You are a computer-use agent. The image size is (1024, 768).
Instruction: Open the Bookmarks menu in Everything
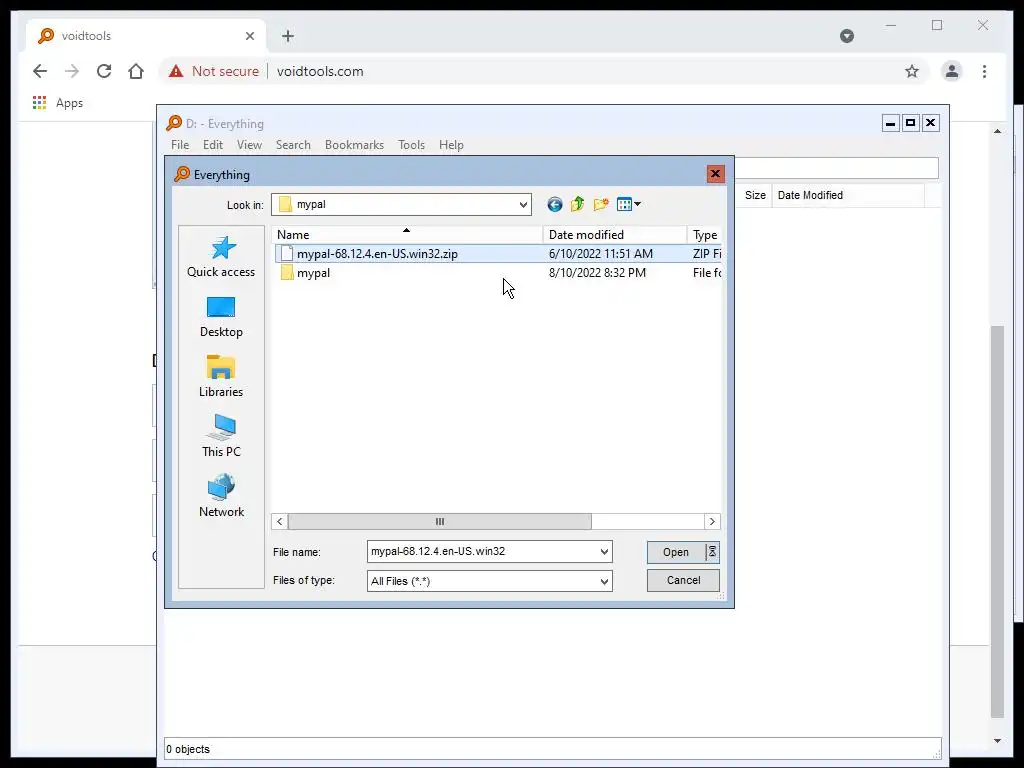pos(354,145)
